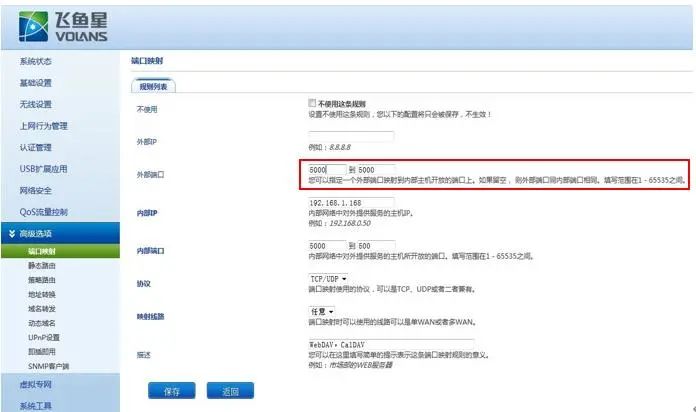Go to QoS流量控制
Screen dimensions: 696x412
(44, 212)
